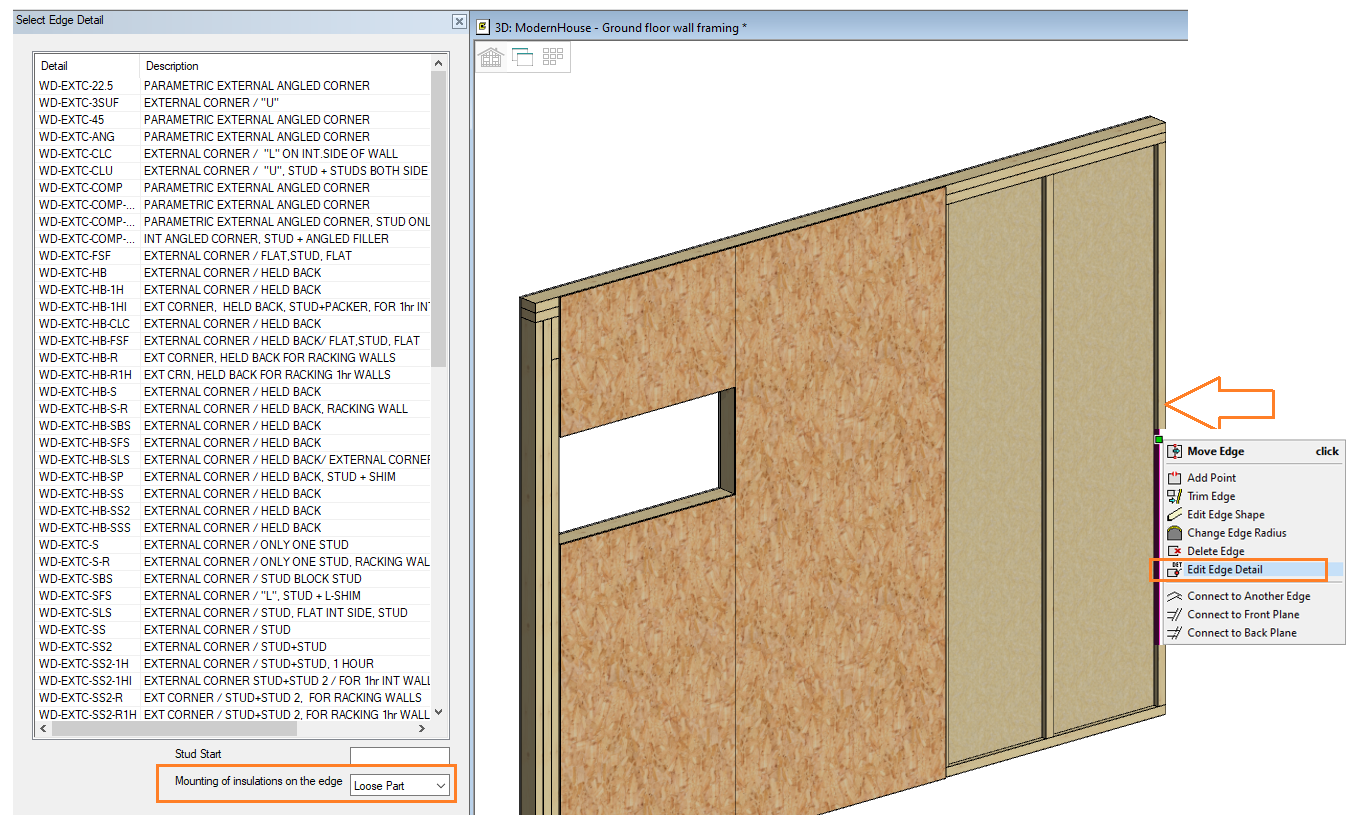Viewport: 1349px width, 815px height.
Task: Click the Delete Edge icon
Action: (1174, 551)
